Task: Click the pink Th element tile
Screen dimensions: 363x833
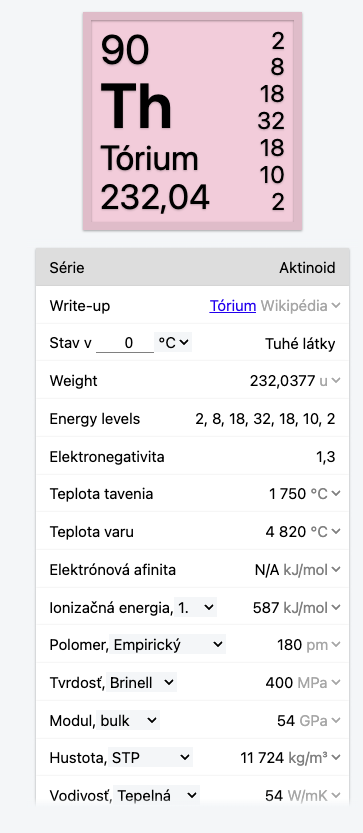Action: [192, 122]
